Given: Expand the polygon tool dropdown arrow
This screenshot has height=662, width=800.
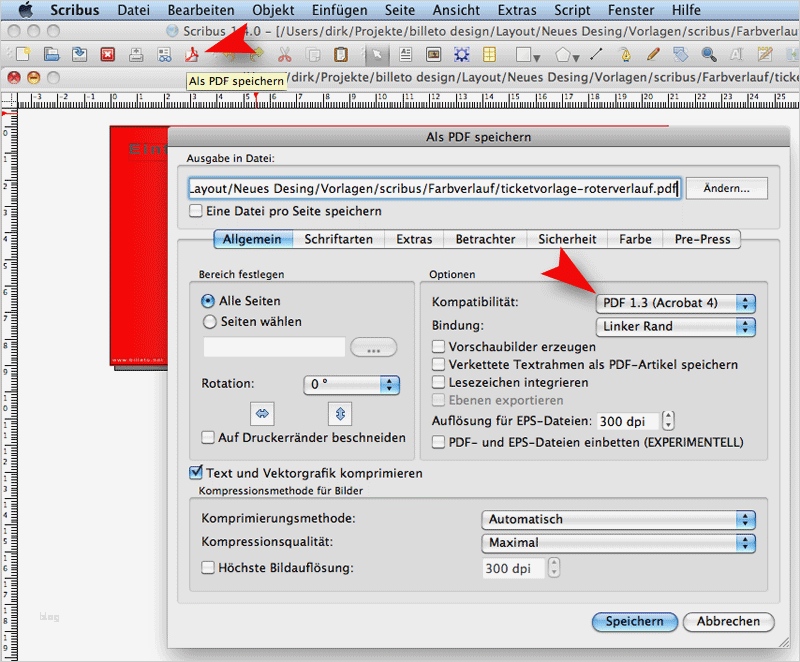Looking at the screenshot, I should pyautogui.click(x=576, y=58).
